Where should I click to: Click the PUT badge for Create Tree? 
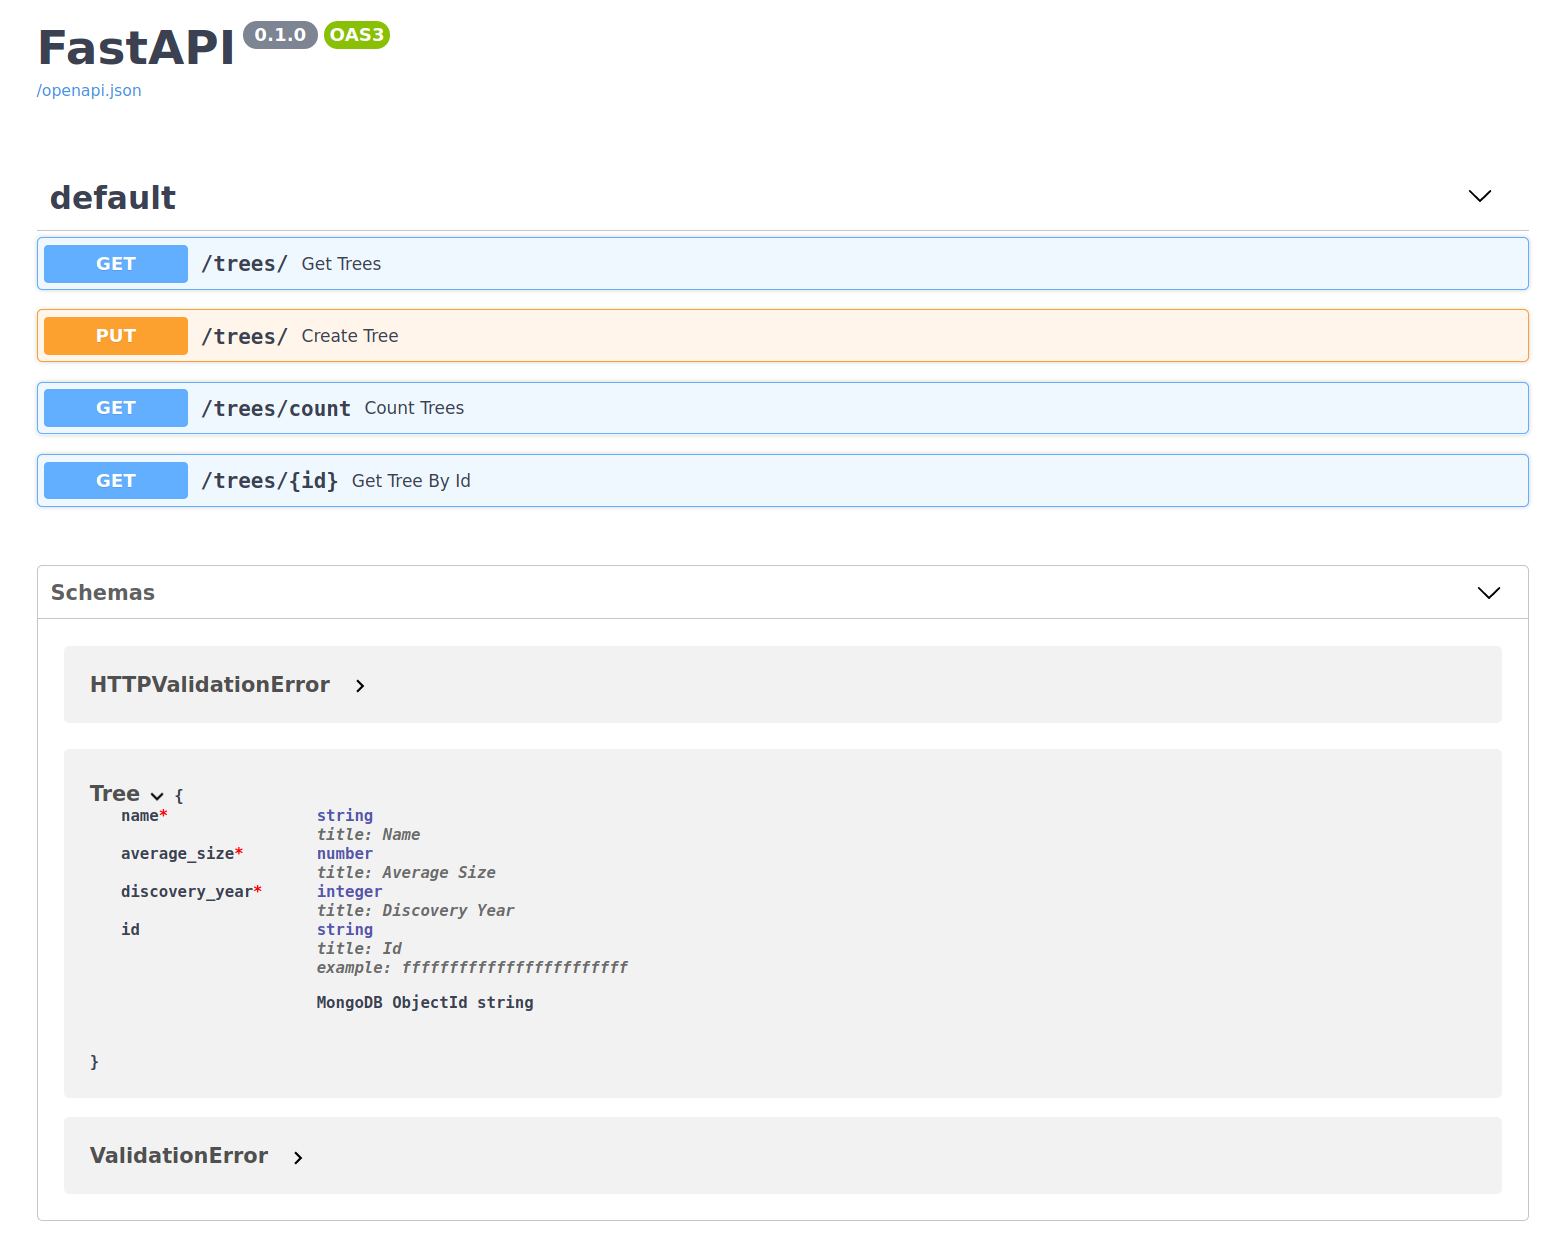coord(116,336)
